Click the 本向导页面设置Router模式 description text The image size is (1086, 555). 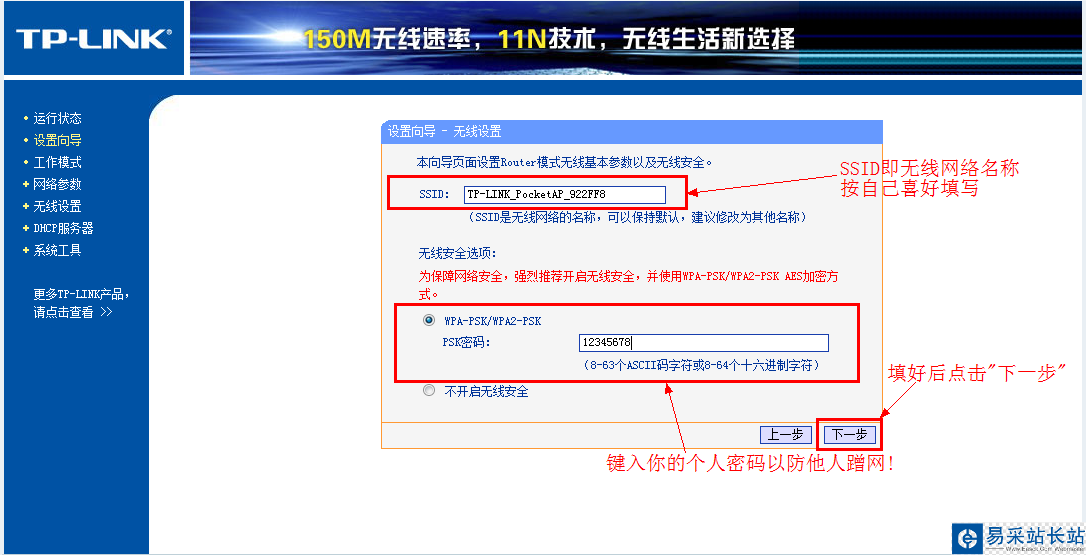click(564, 163)
